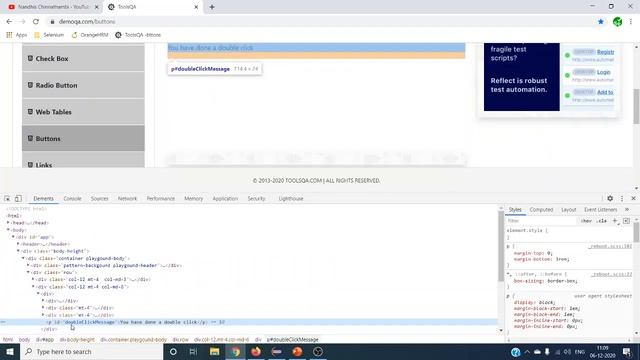This screenshot has height=360, width=640.
Task: Open Firefox from the taskbar
Action: pyautogui.click(x=256, y=351)
